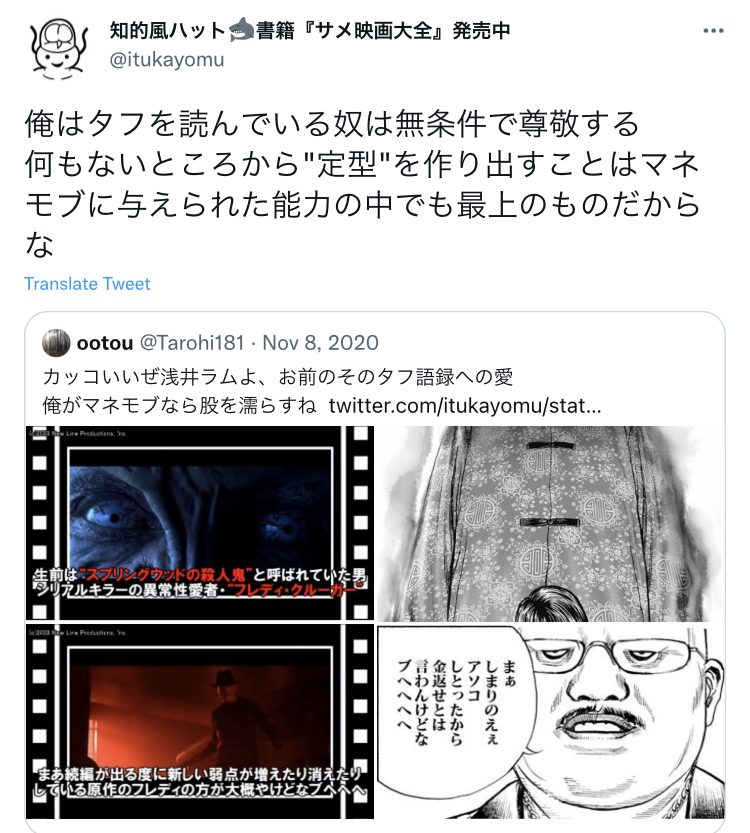Viewport: 750px width, 833px height.
Task: Open the @Tarohi181 handle
Action: point(192,343)
